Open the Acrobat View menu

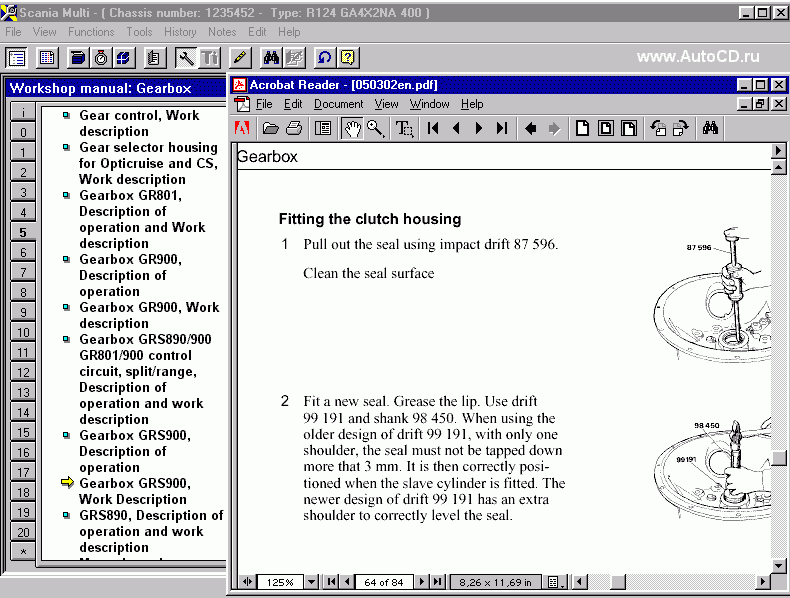[386, 104]
